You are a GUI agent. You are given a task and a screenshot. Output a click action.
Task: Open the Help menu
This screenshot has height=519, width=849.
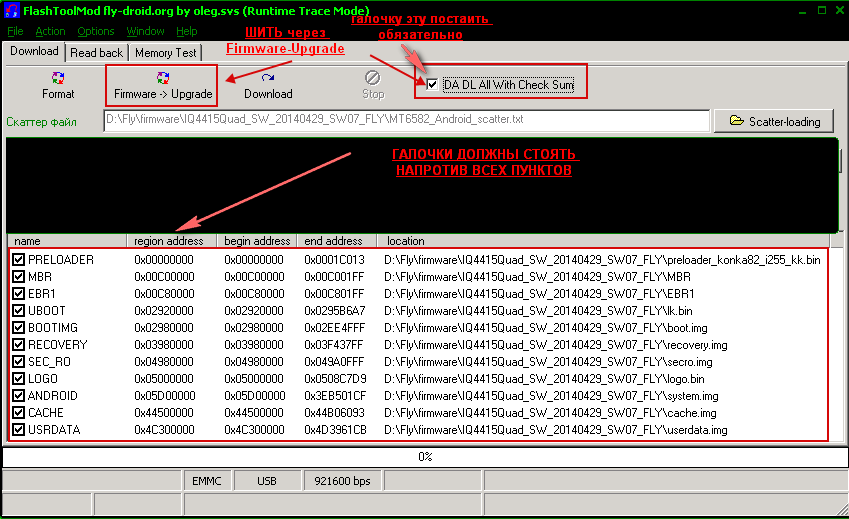pyautogui.click(x=187, y=31)
